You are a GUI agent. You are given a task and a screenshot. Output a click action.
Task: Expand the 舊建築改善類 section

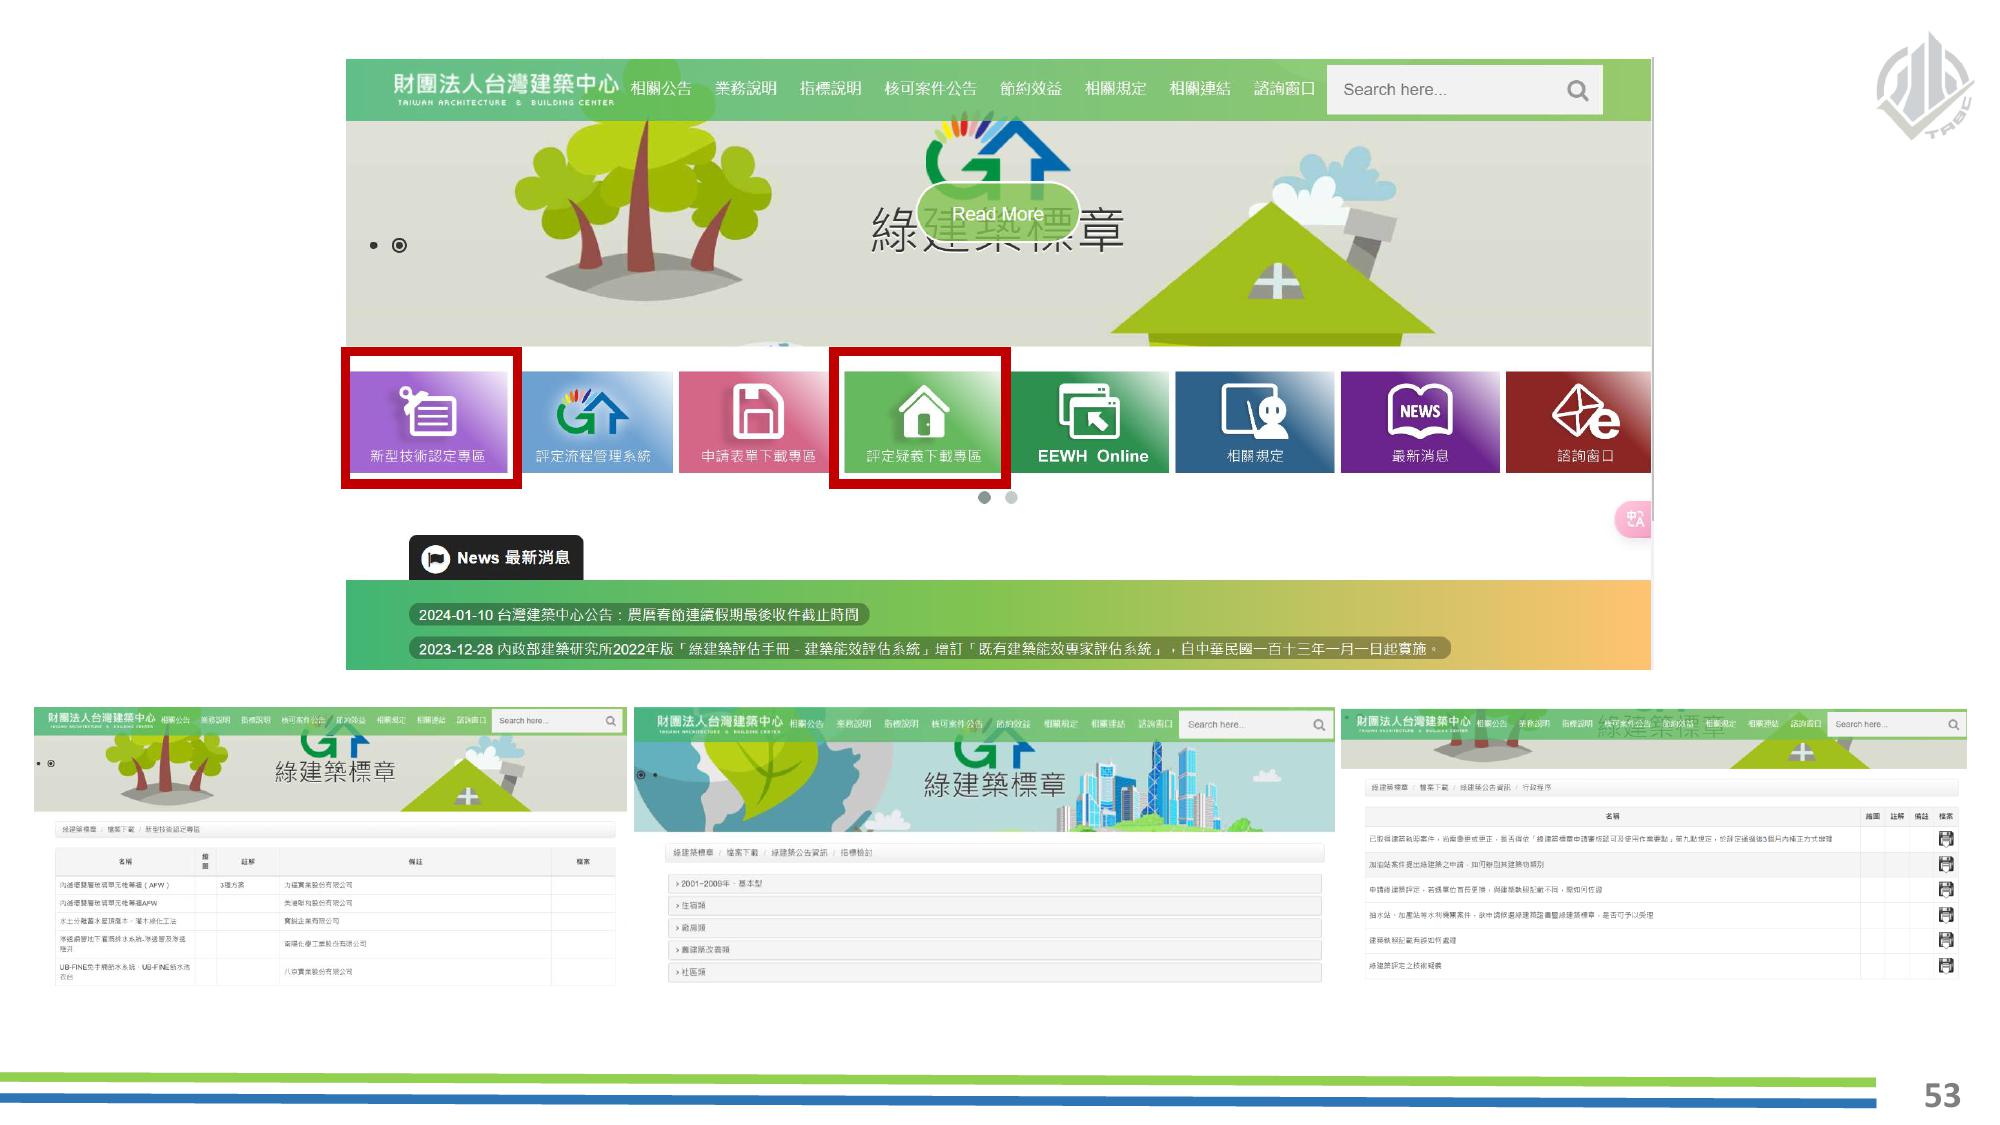(x=994, y=950)
